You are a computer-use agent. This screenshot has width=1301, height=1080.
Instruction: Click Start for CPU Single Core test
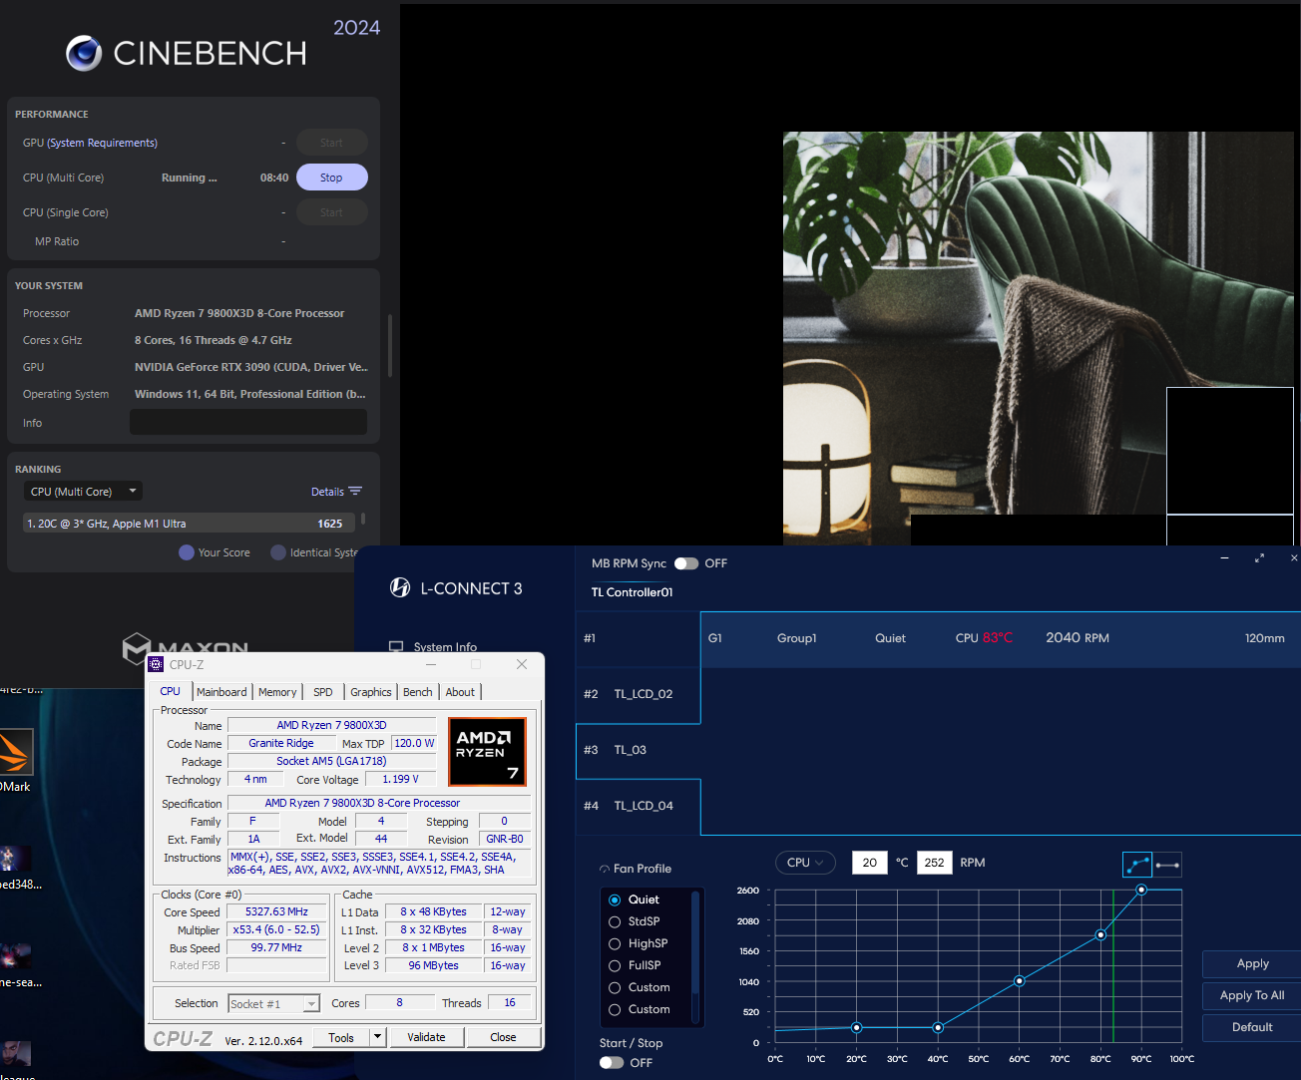[332, 212]
